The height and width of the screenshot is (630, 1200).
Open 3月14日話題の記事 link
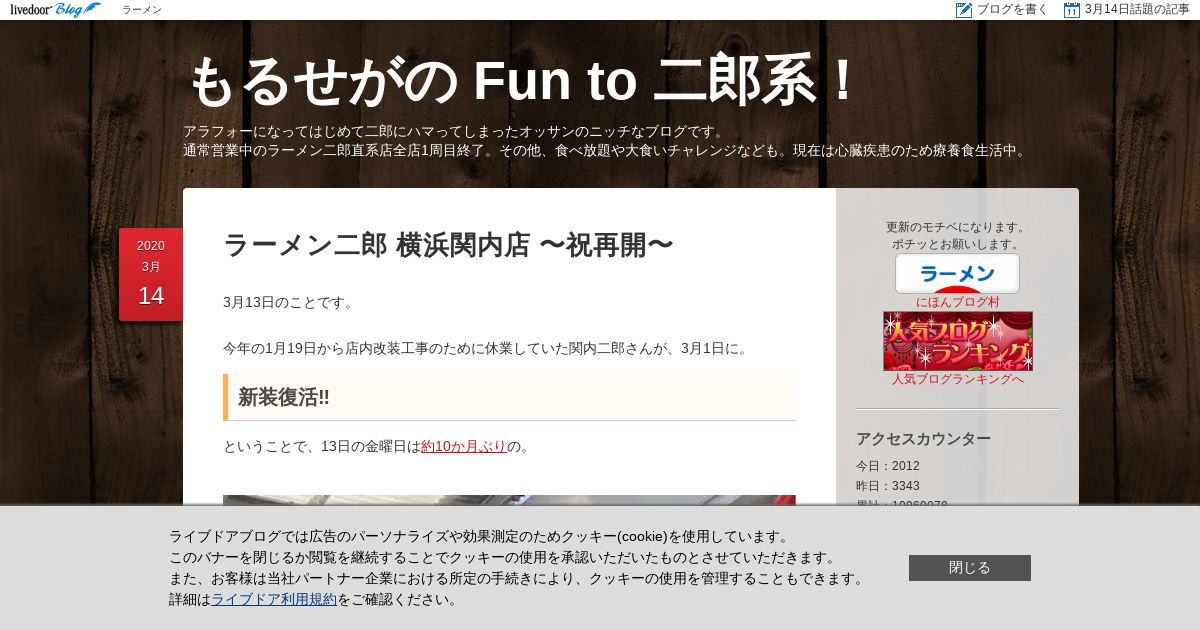[x=1137, y=10]
